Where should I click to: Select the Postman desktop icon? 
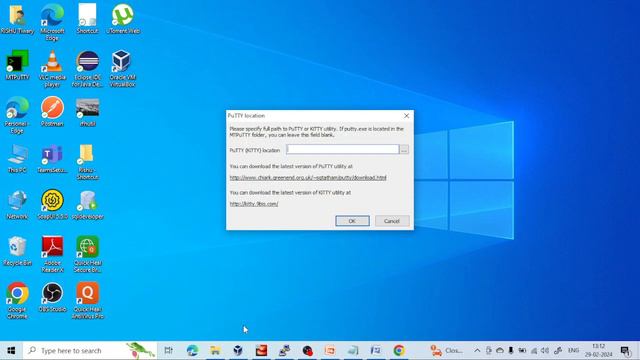click(x=52, y=111)
